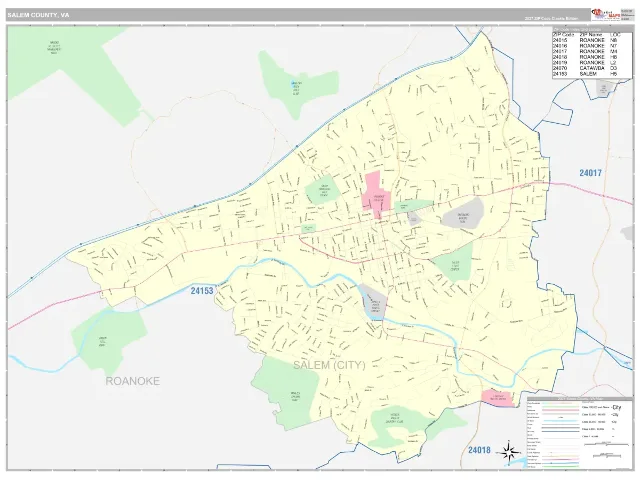Click the compass rose north arrow icon

pos(509,452)
